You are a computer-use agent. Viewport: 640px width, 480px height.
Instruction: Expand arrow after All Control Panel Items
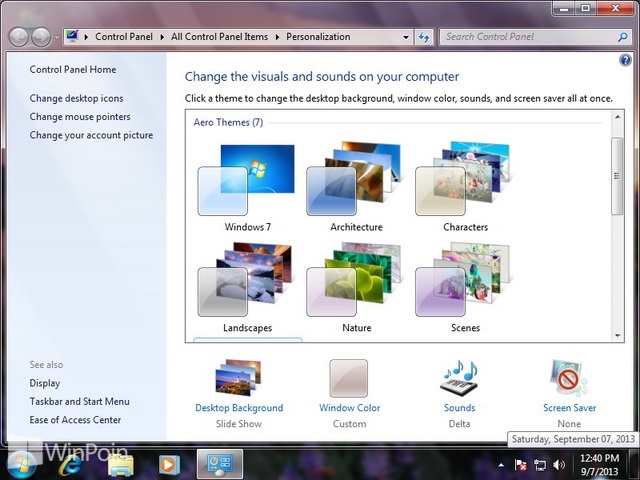pyautogui.click(x=278, y=37)
